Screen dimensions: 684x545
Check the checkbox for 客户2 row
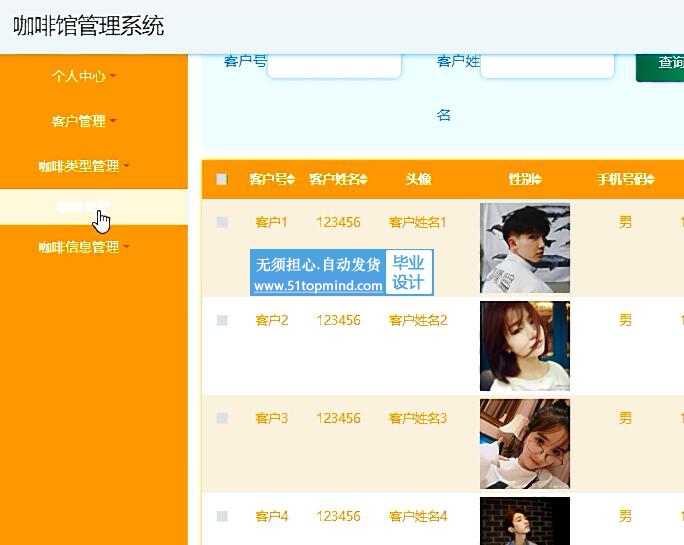[222, 320]
